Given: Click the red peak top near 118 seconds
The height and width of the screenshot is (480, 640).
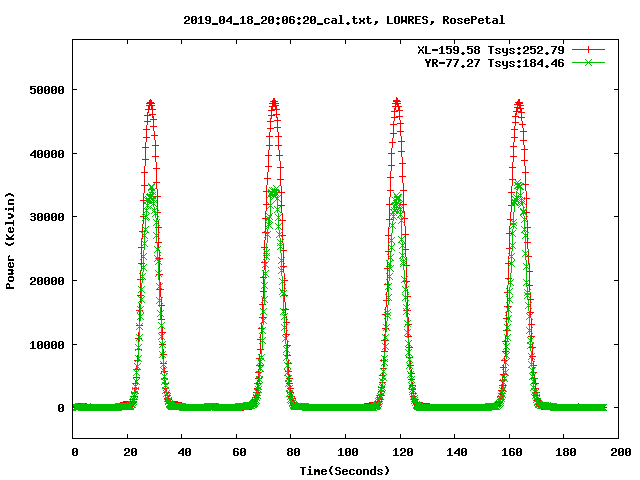Looking at the screenshot, I should (x=397, y=101).
